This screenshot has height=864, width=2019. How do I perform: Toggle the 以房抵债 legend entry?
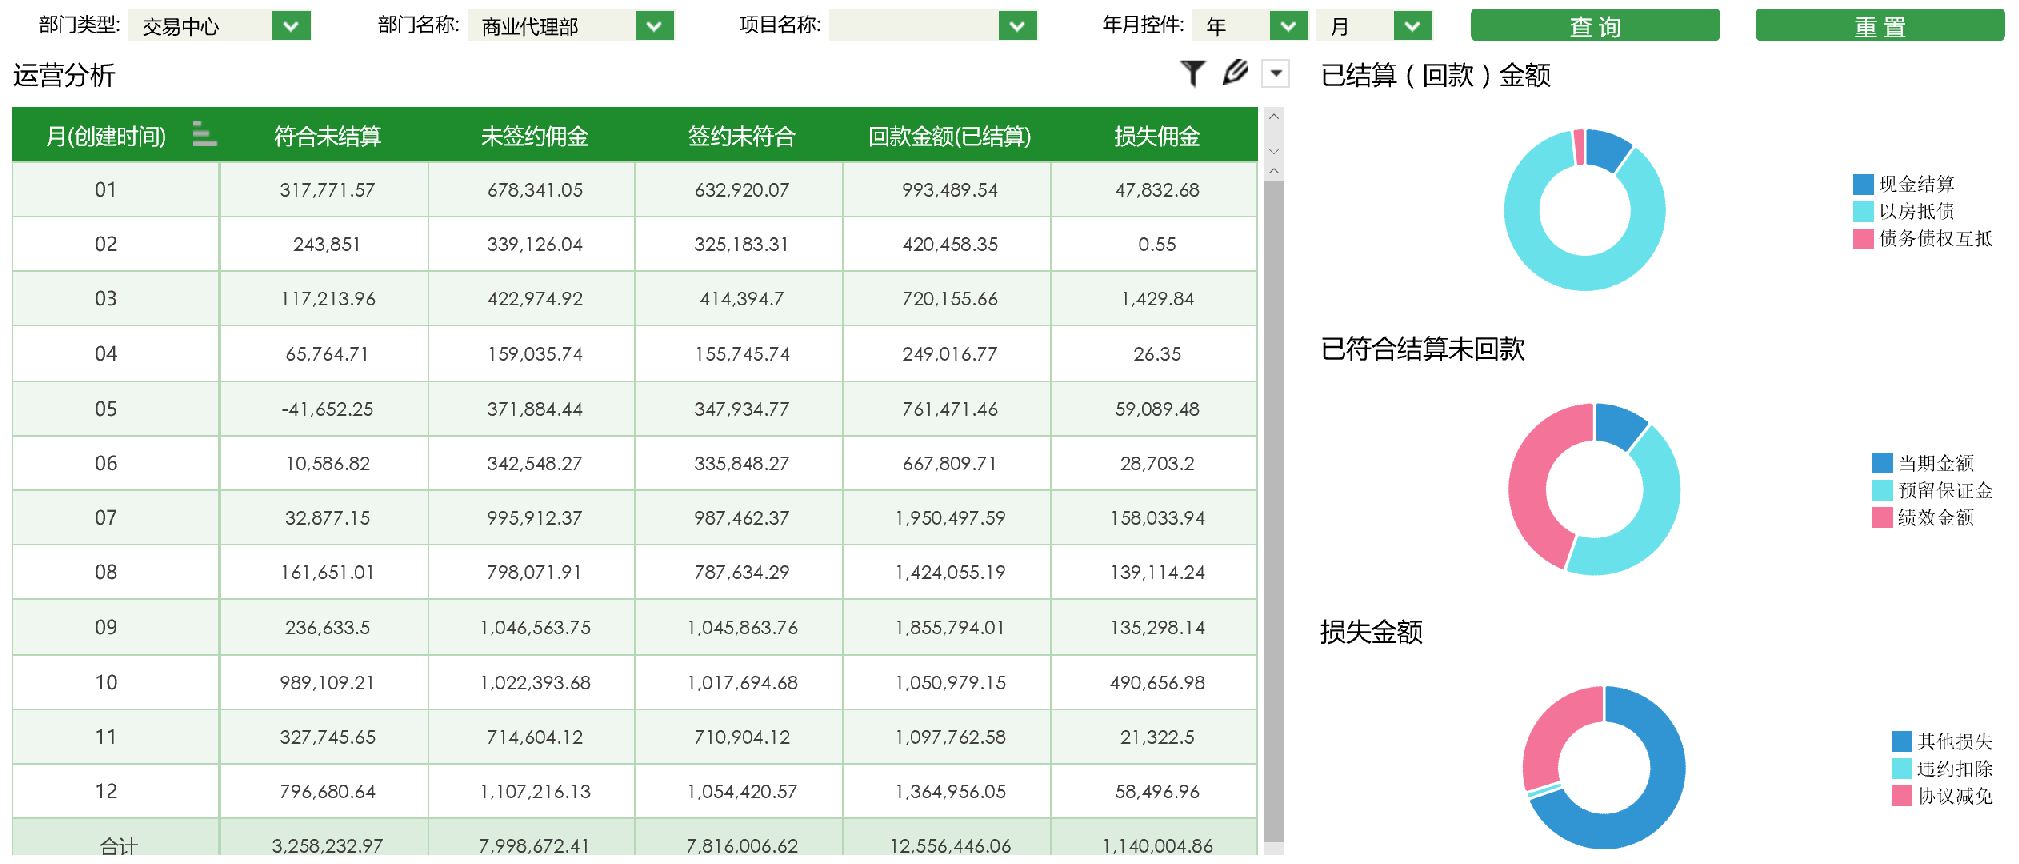tap(1915, 211)
